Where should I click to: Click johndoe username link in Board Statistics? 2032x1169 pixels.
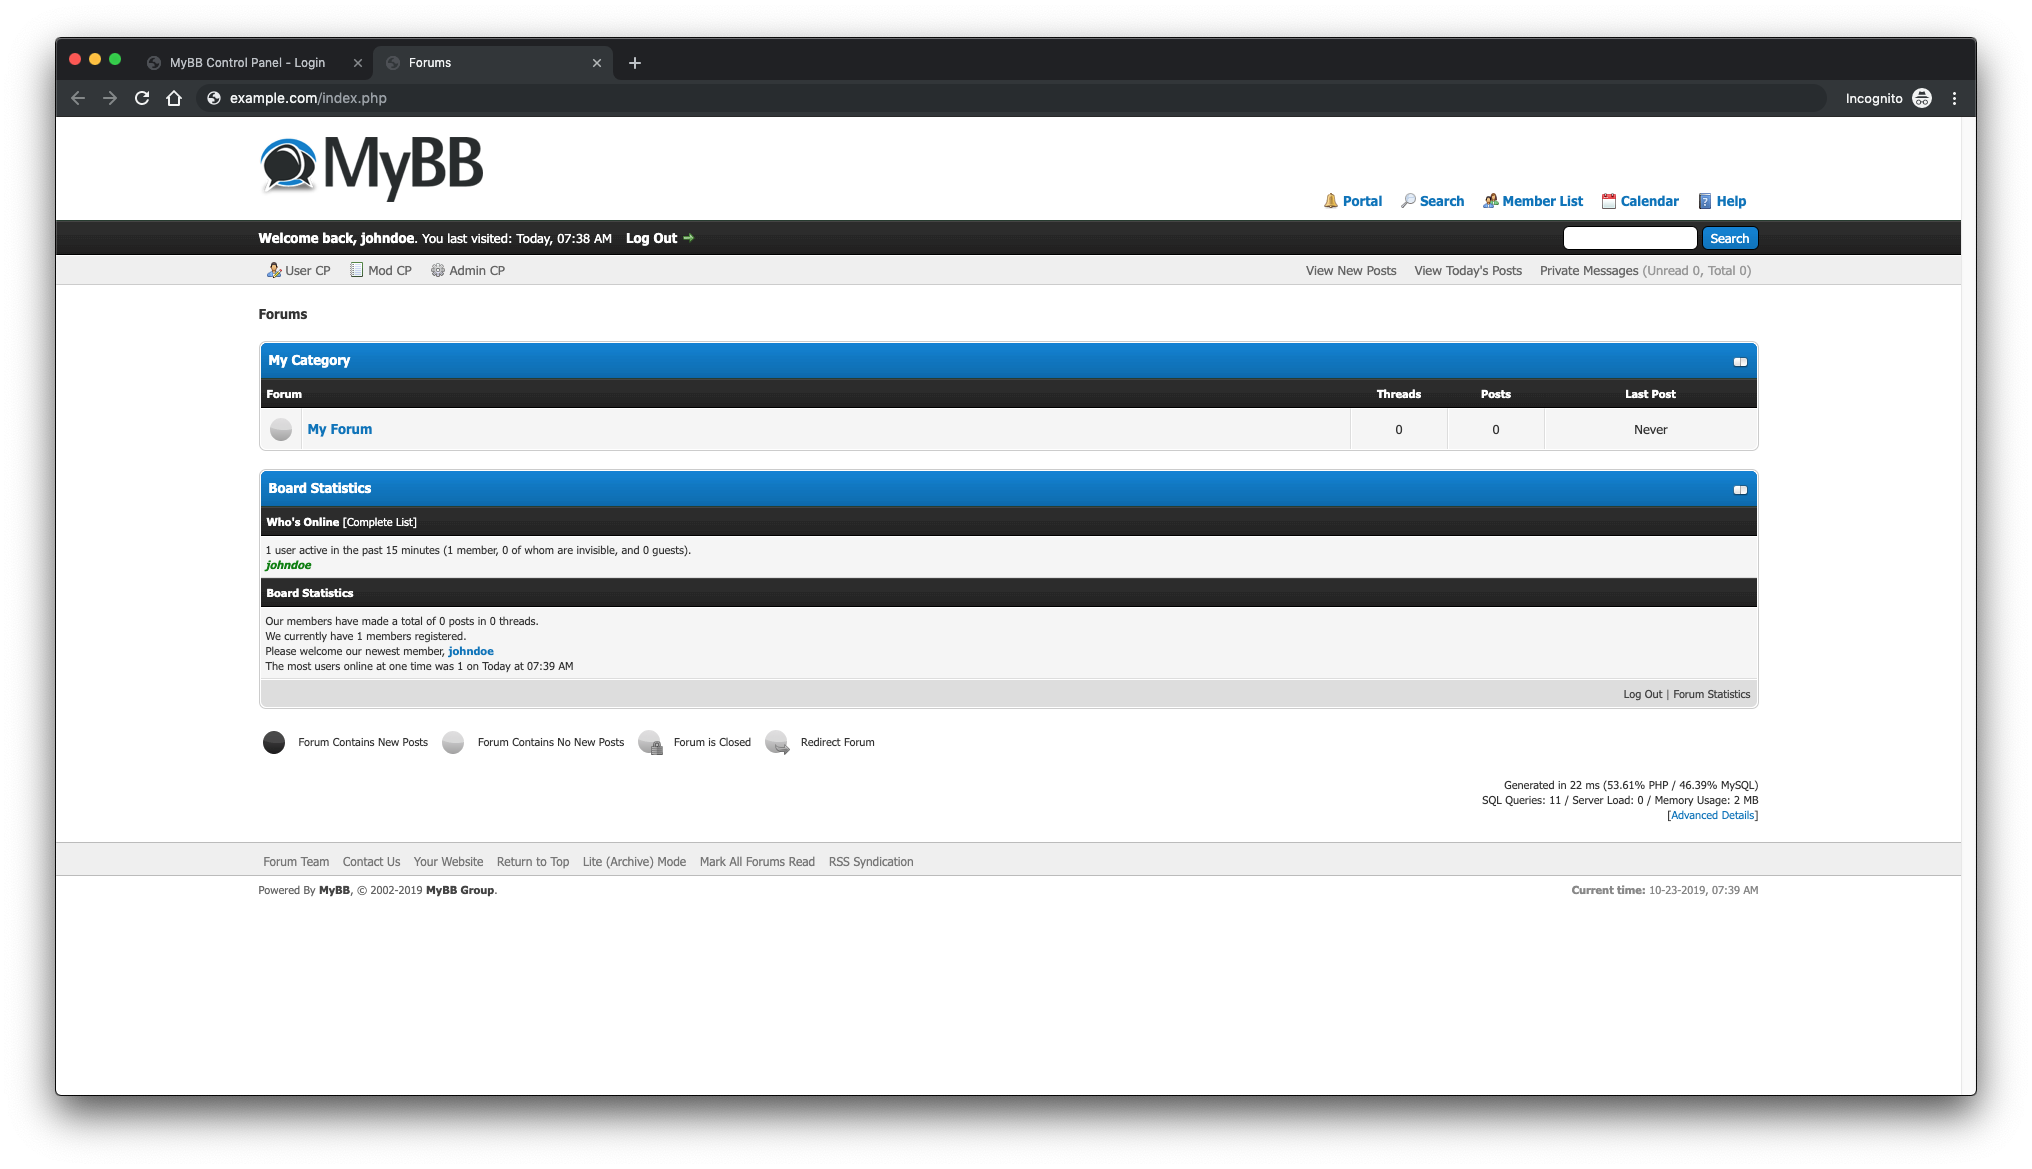click(470, 651)
